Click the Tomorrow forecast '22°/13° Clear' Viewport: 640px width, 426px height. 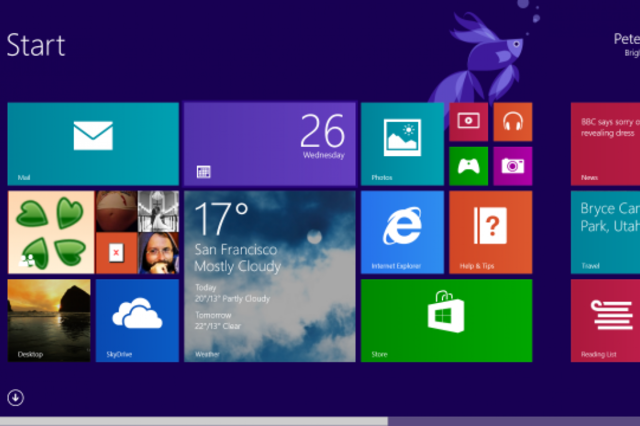point(218,326)
